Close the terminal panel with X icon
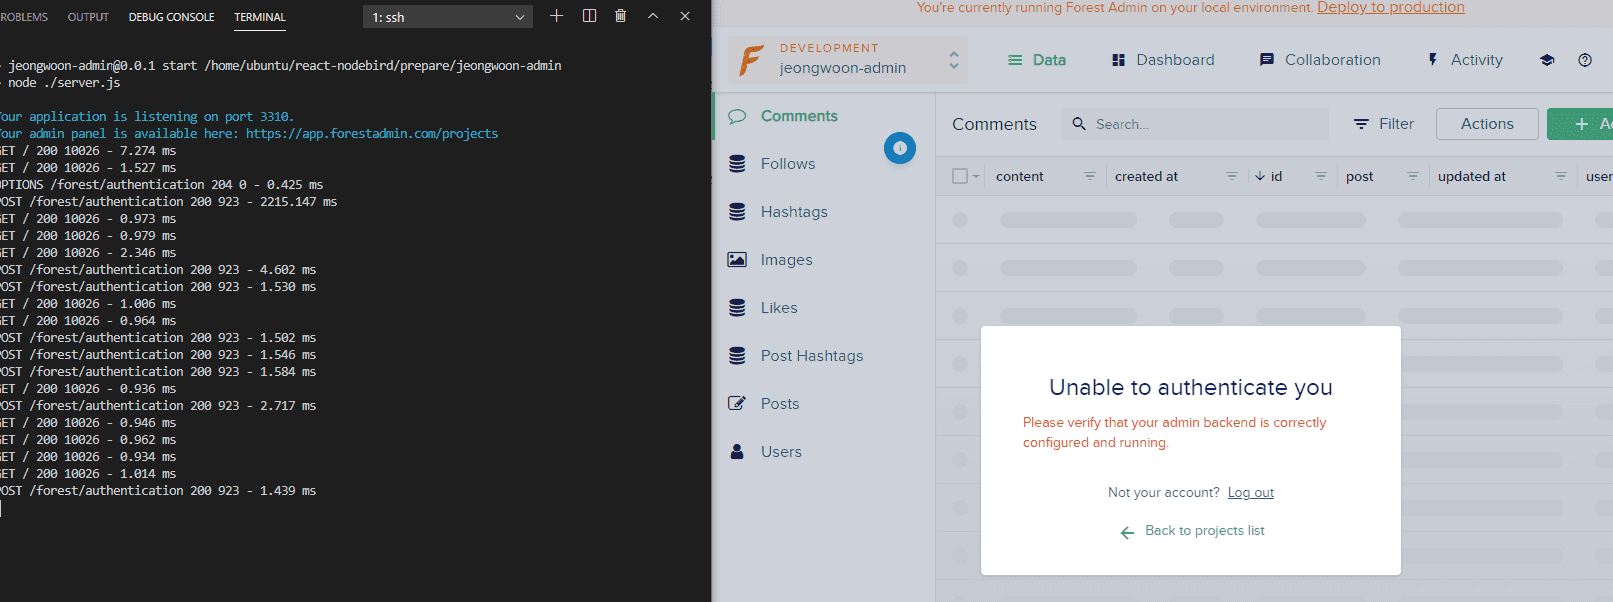Viewport: 1613px width, 602px height. (x=685, y=16)
